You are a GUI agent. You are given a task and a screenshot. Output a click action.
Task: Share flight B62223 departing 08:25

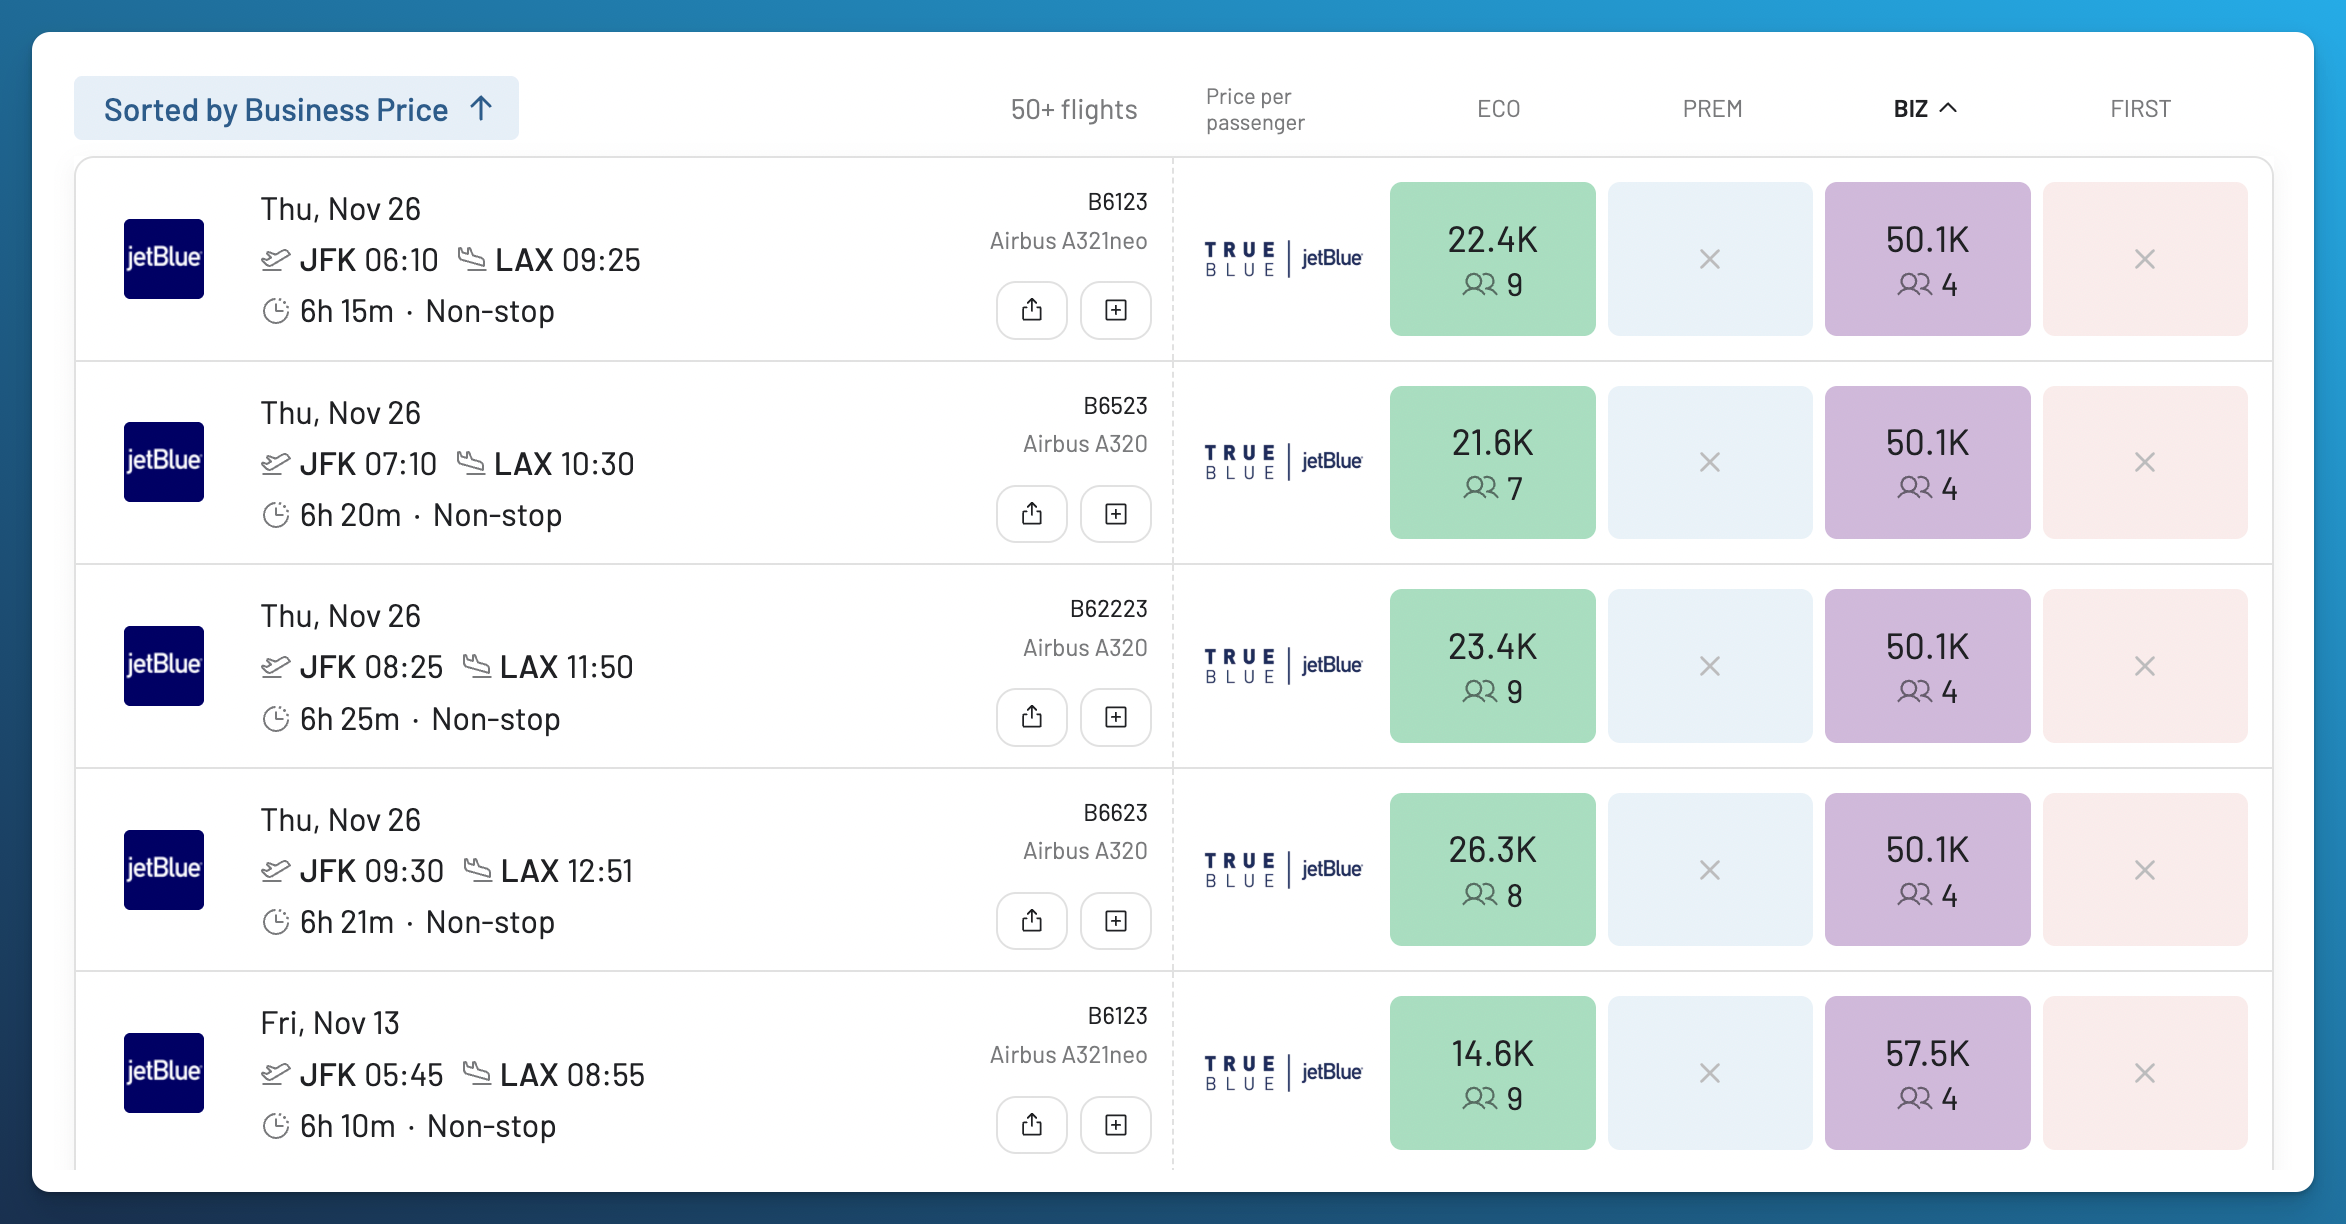point(1032,717)
